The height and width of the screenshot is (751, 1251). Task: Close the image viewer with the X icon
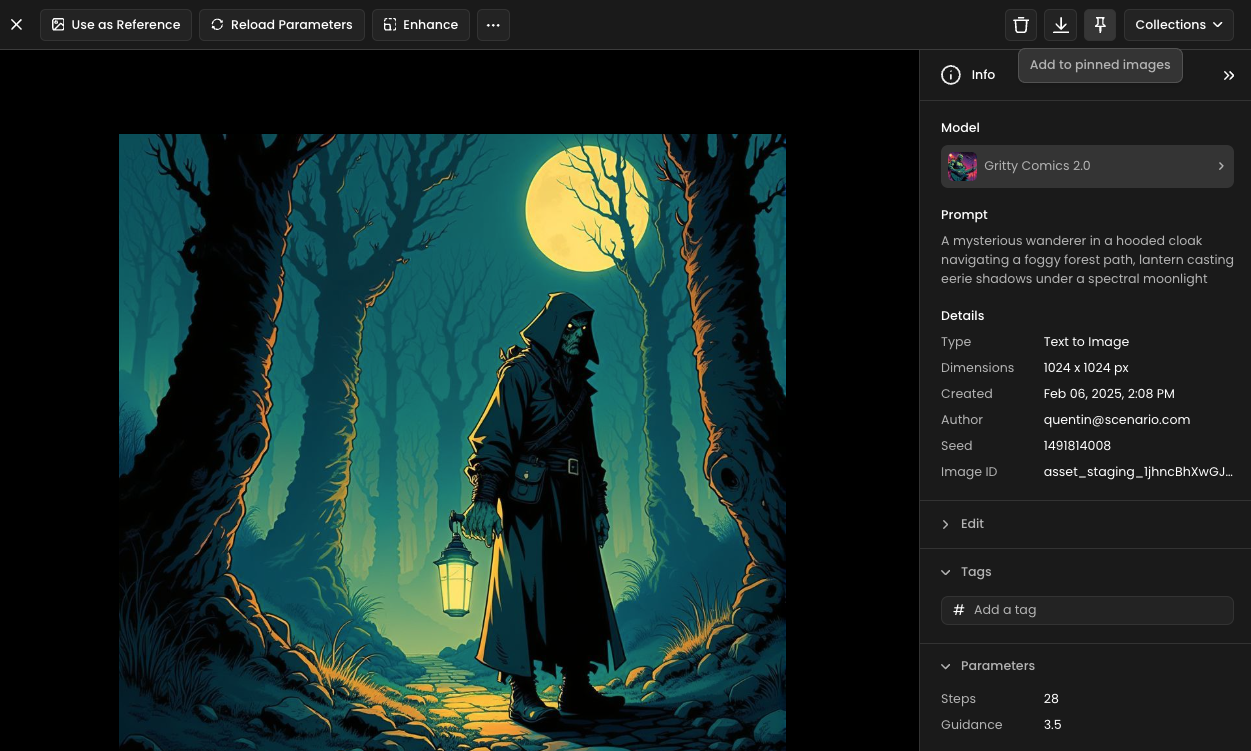pos(16,24)
